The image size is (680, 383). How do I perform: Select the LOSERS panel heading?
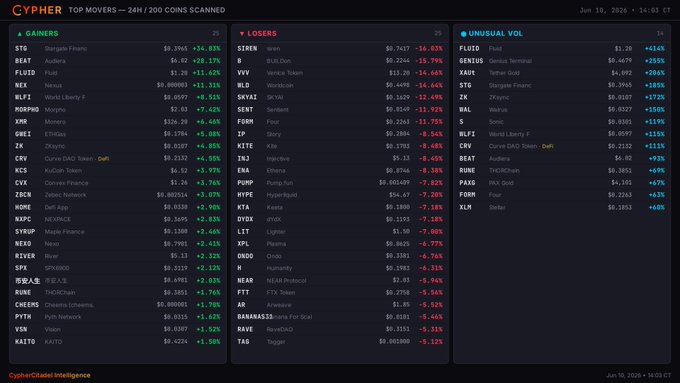pyautogui.click(x=262, y=33)
